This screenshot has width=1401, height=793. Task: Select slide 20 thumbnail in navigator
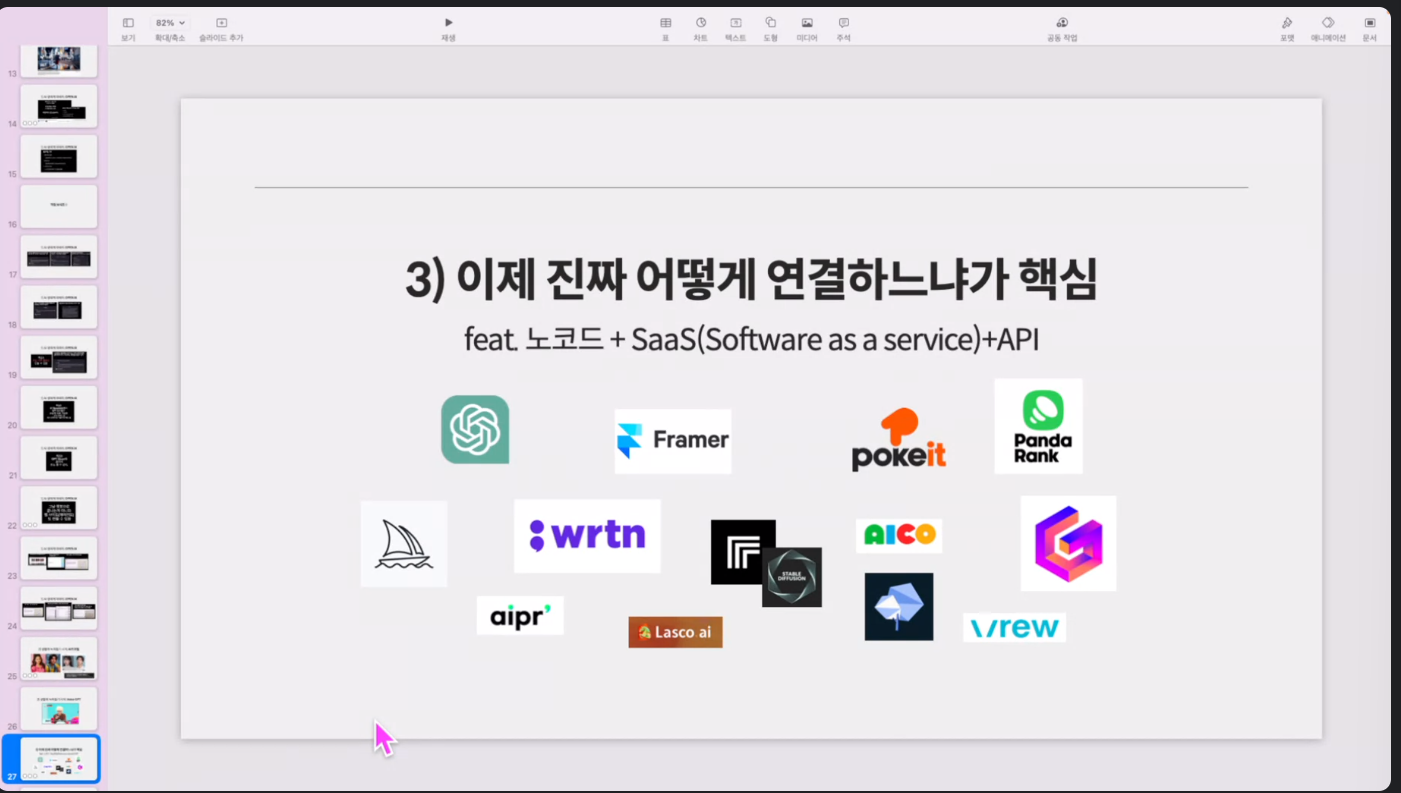click(59, 408)
